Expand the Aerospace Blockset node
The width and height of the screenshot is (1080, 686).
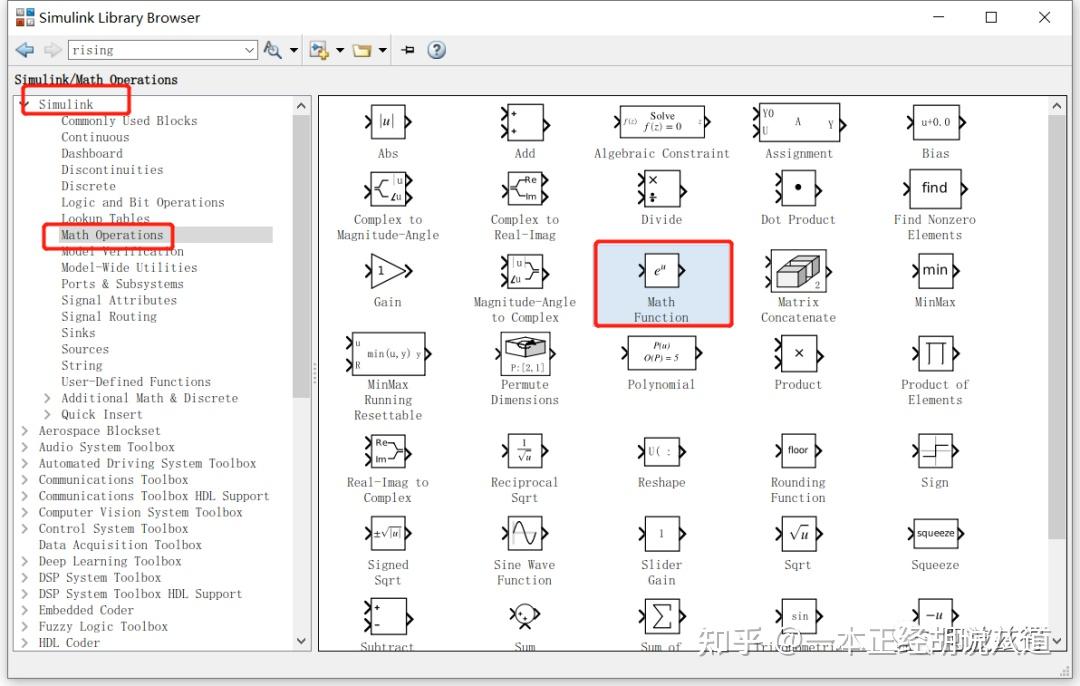coord(25,431)
